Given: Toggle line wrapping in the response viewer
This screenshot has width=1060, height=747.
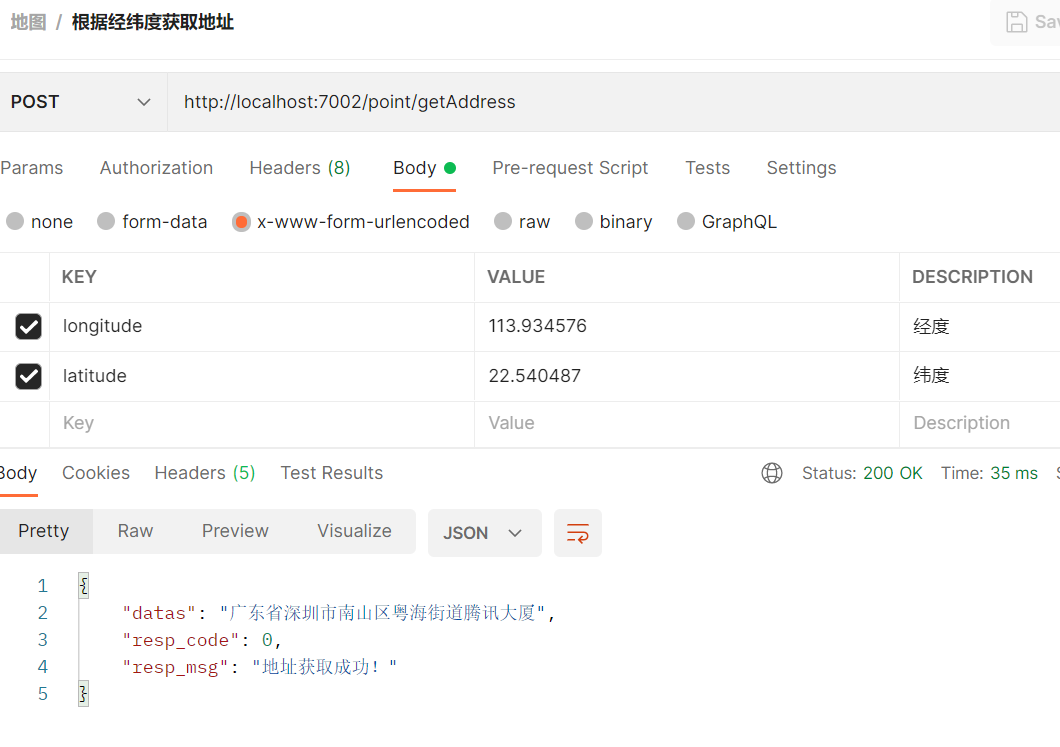Looking at the screenshot, I should click(578, 532).
